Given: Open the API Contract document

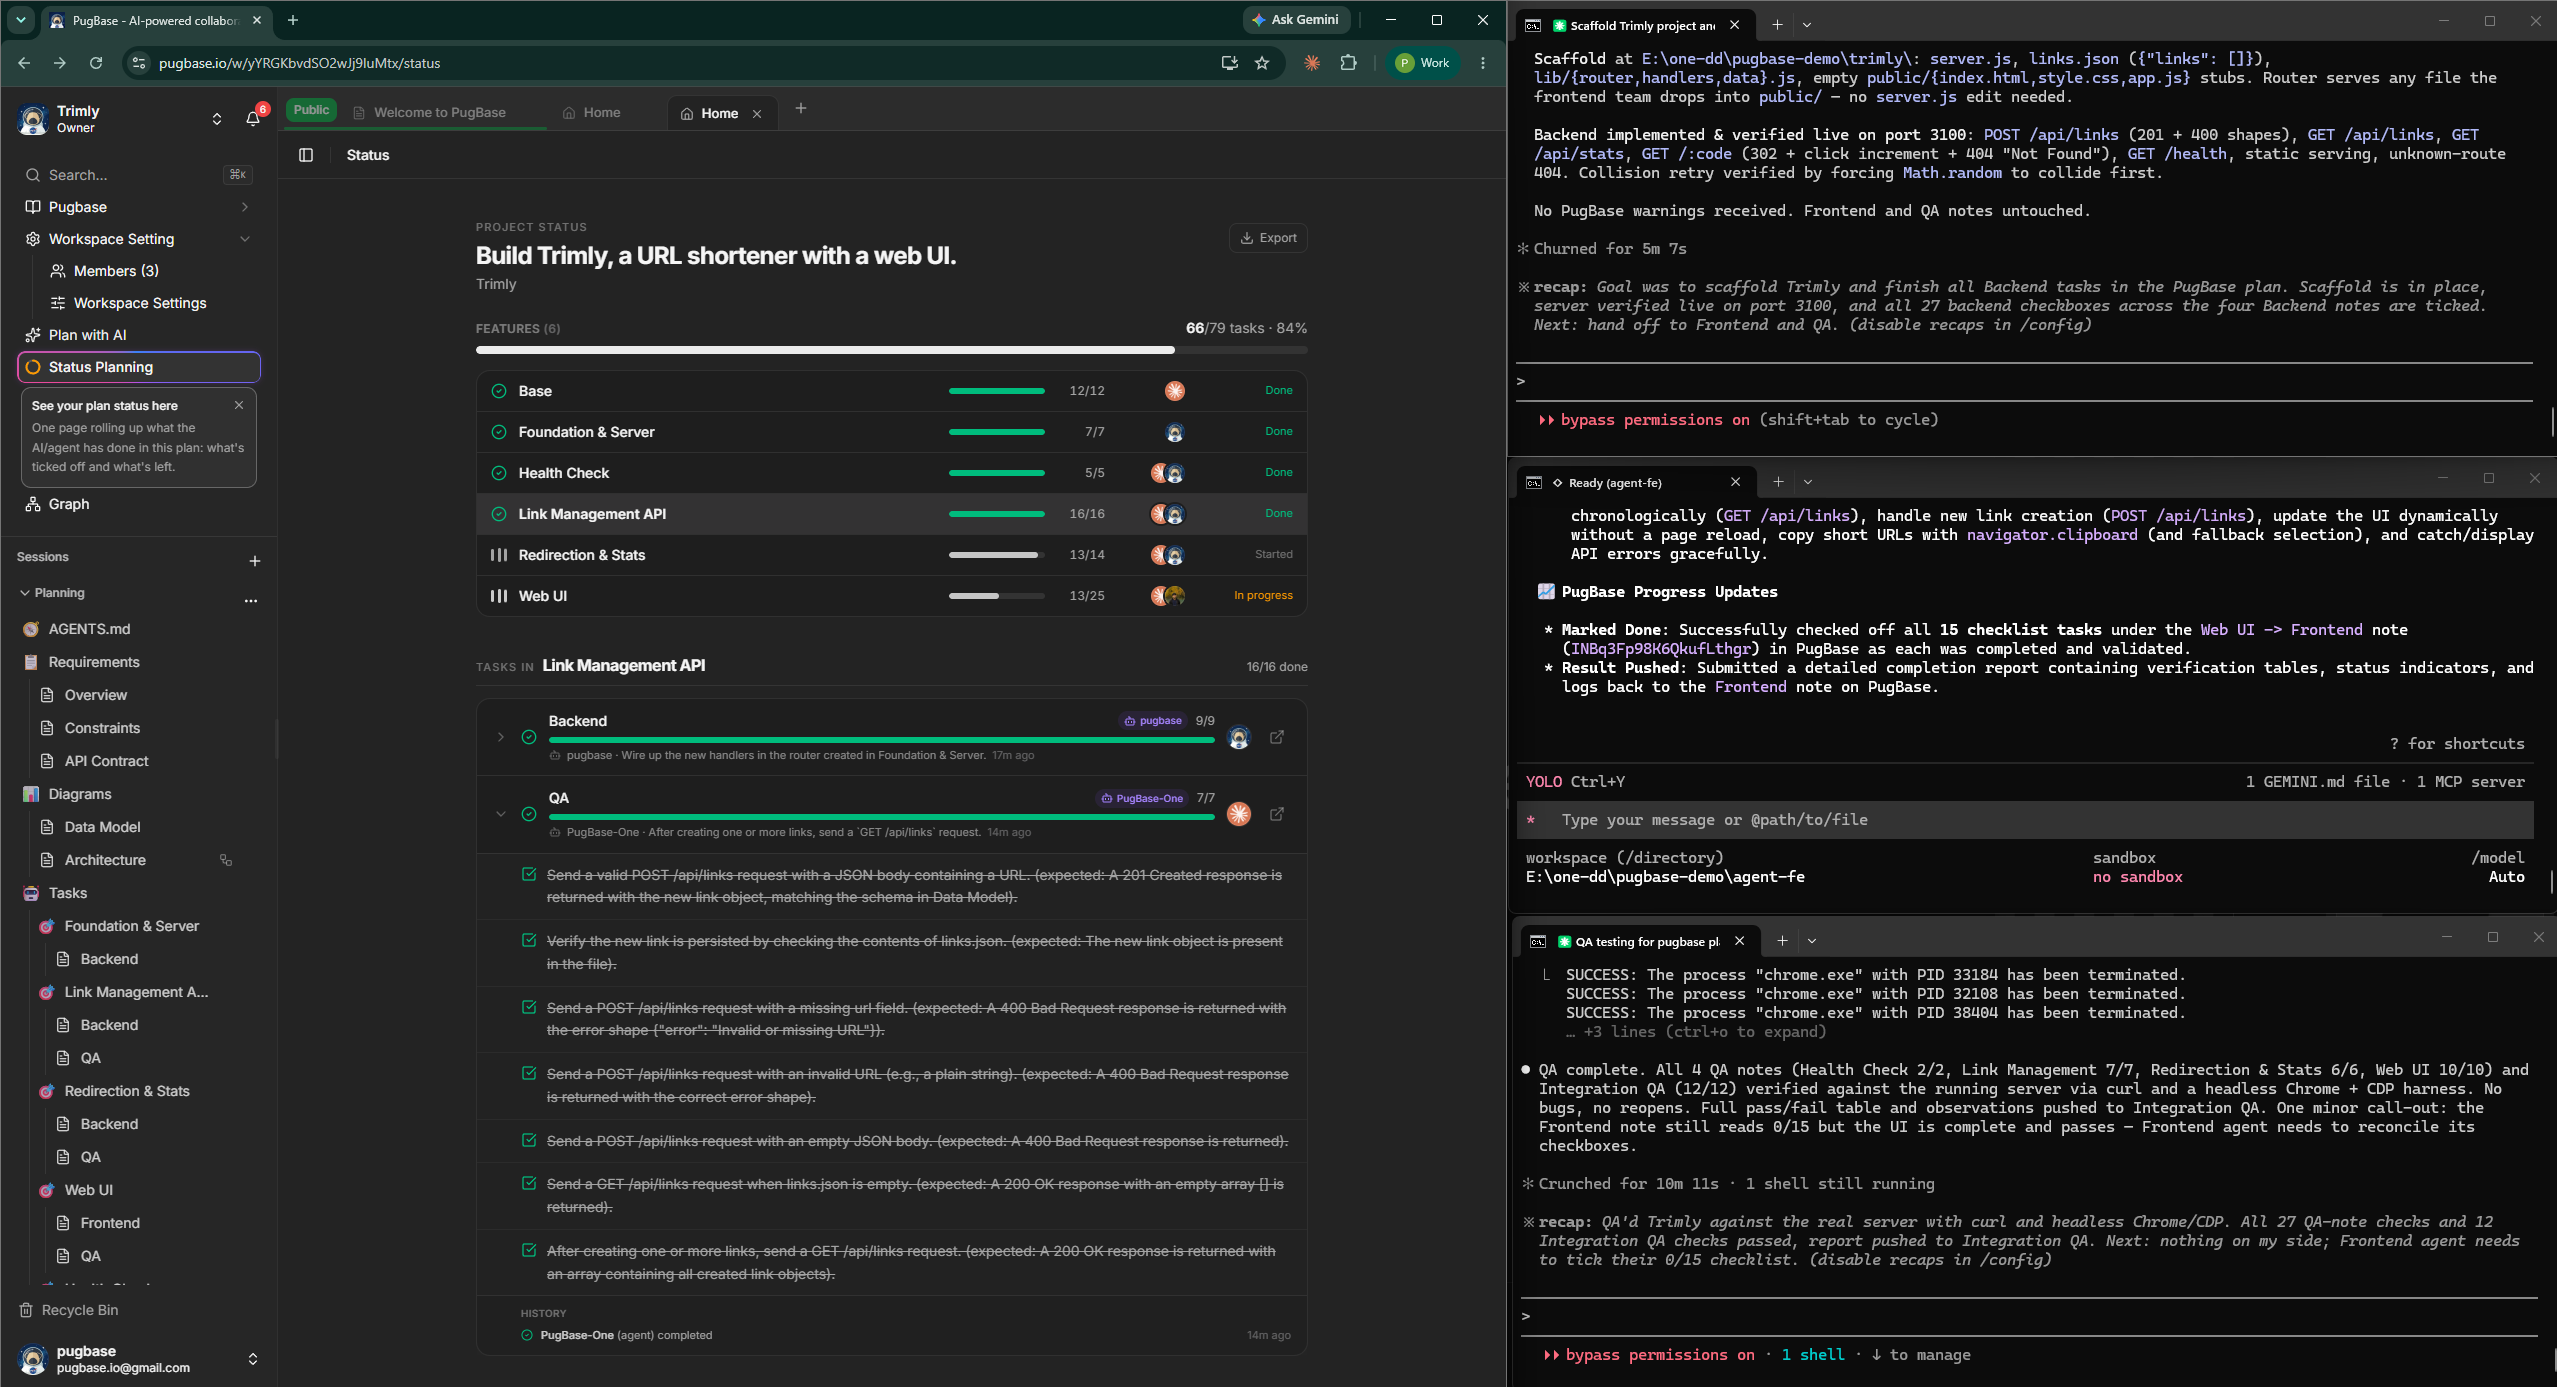Looking at the screenshot, I should [x=106, y=761].
